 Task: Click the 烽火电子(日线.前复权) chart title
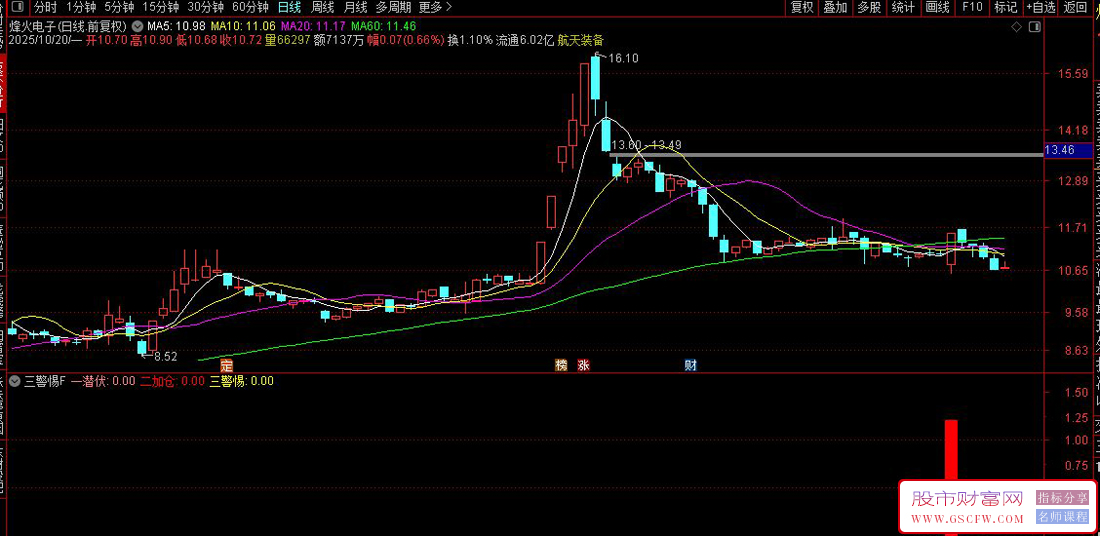69,27
